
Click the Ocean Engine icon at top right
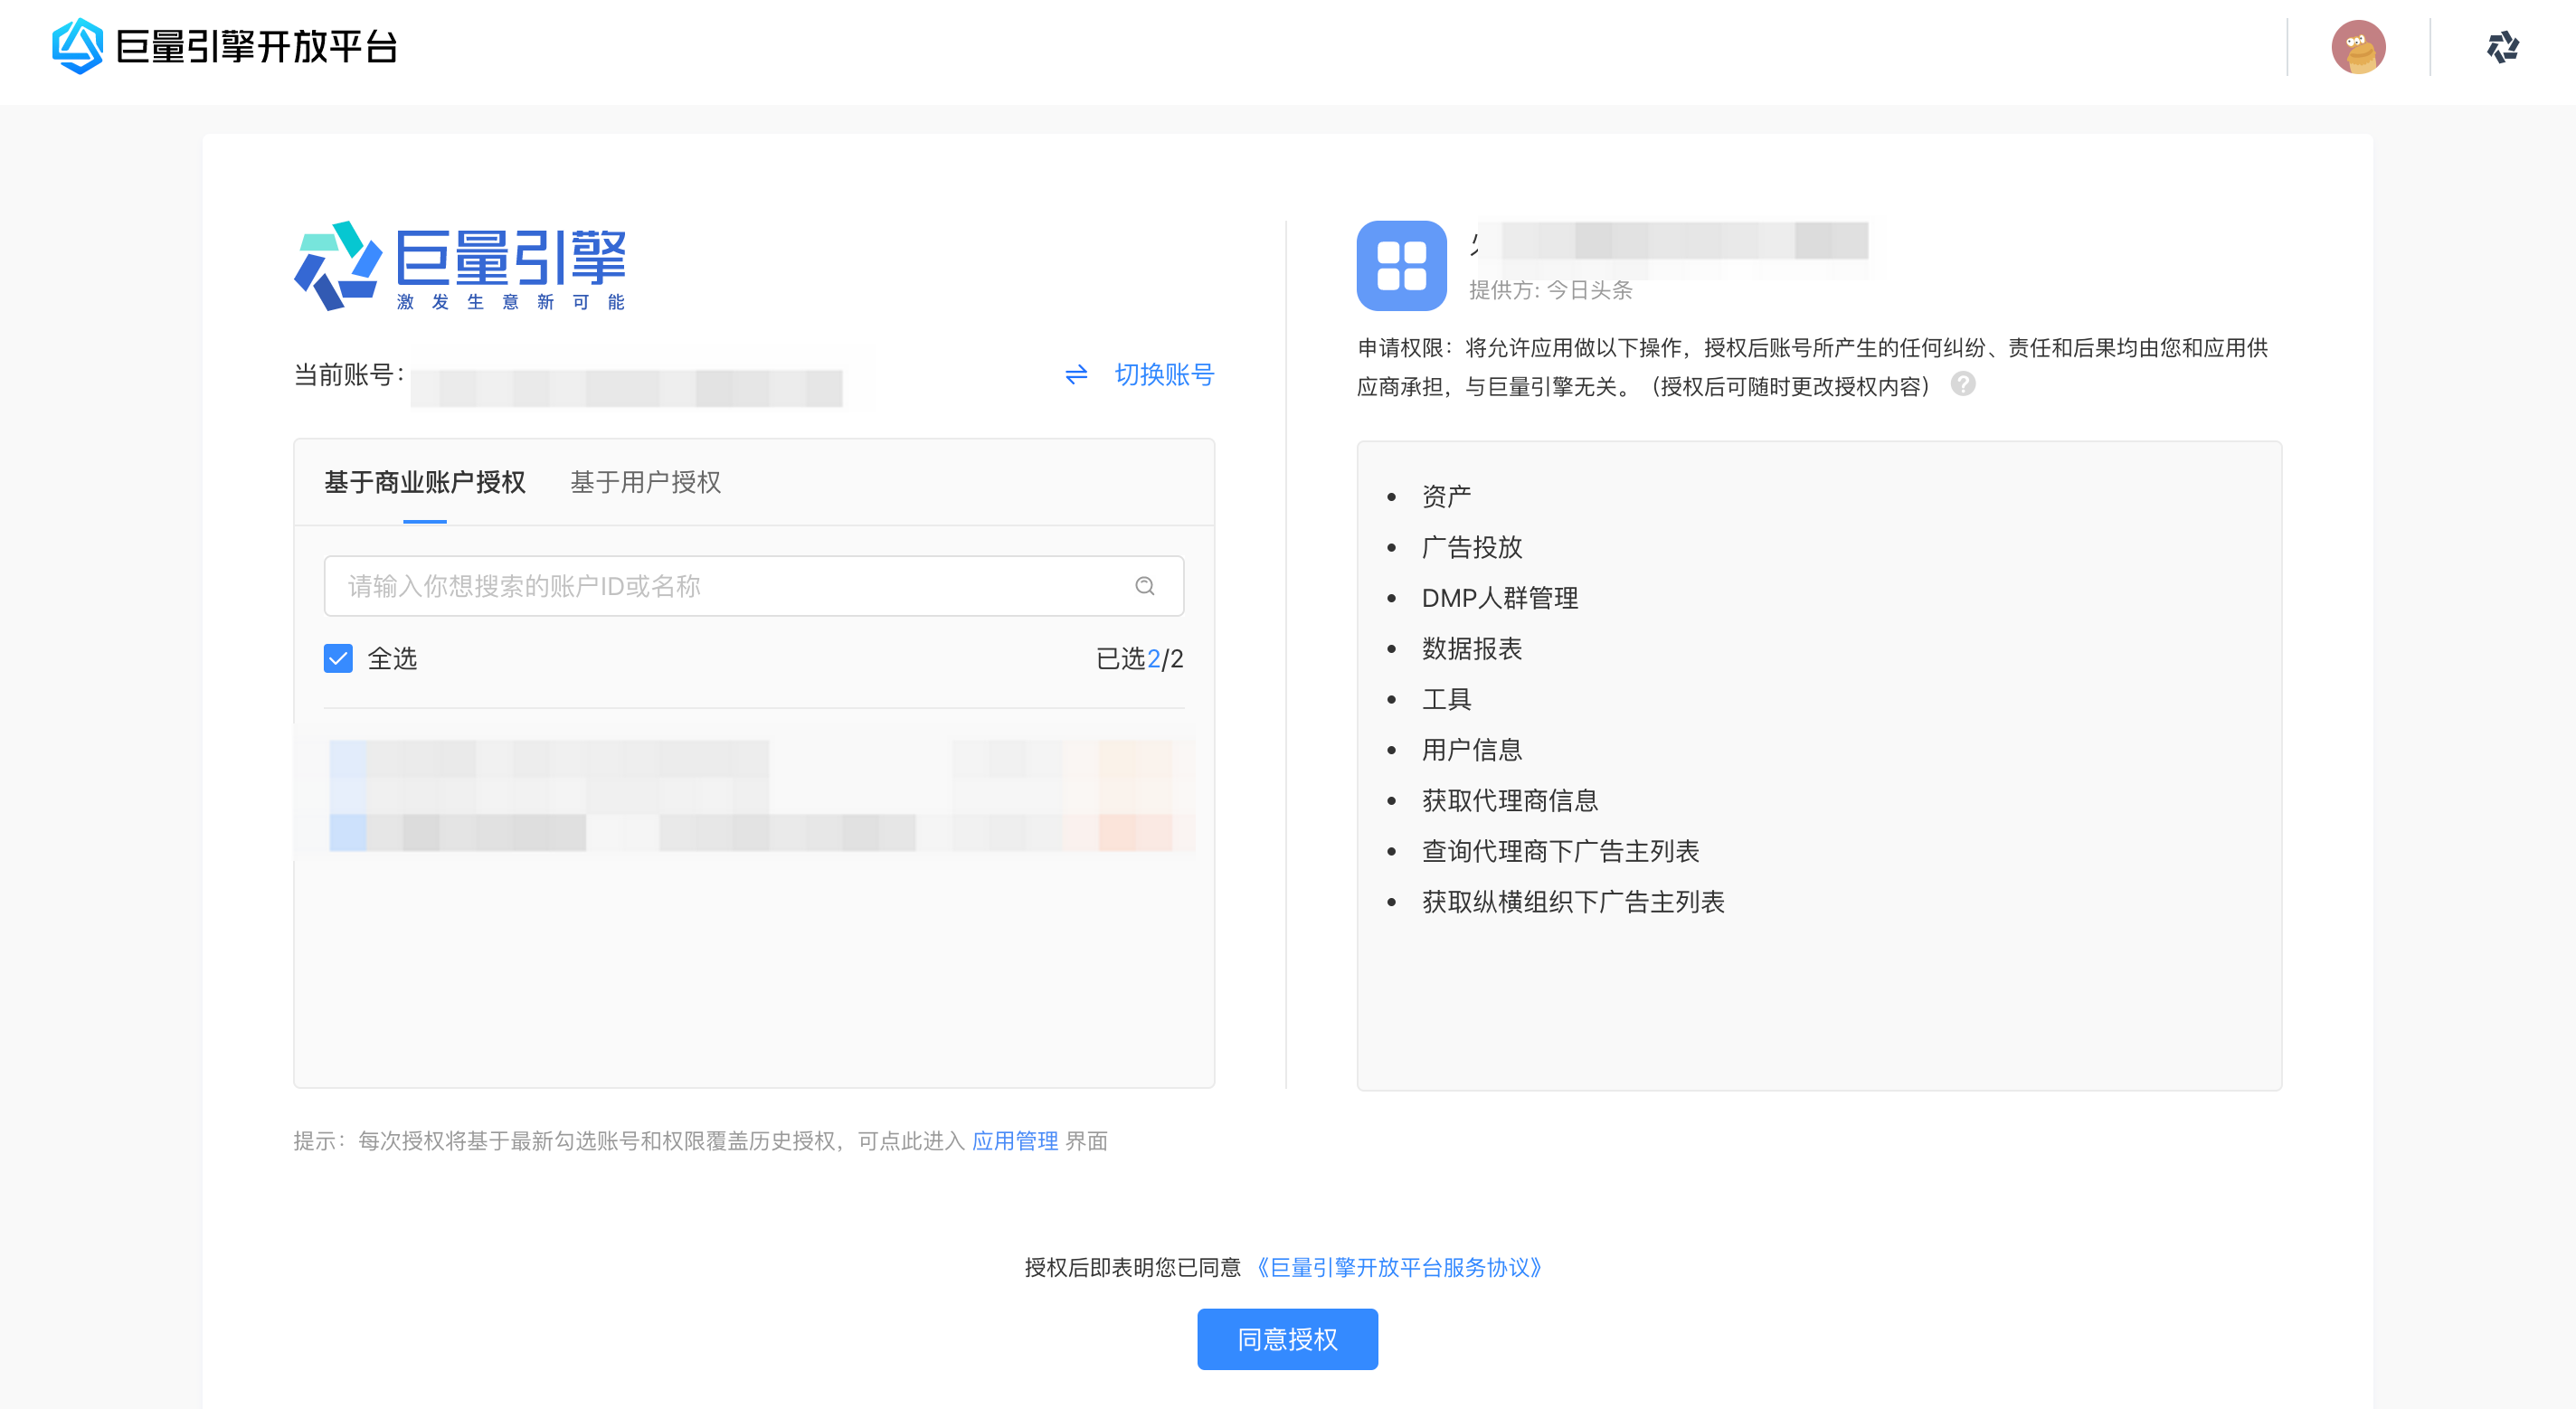pyautogui.click(x=2503, y=47)
